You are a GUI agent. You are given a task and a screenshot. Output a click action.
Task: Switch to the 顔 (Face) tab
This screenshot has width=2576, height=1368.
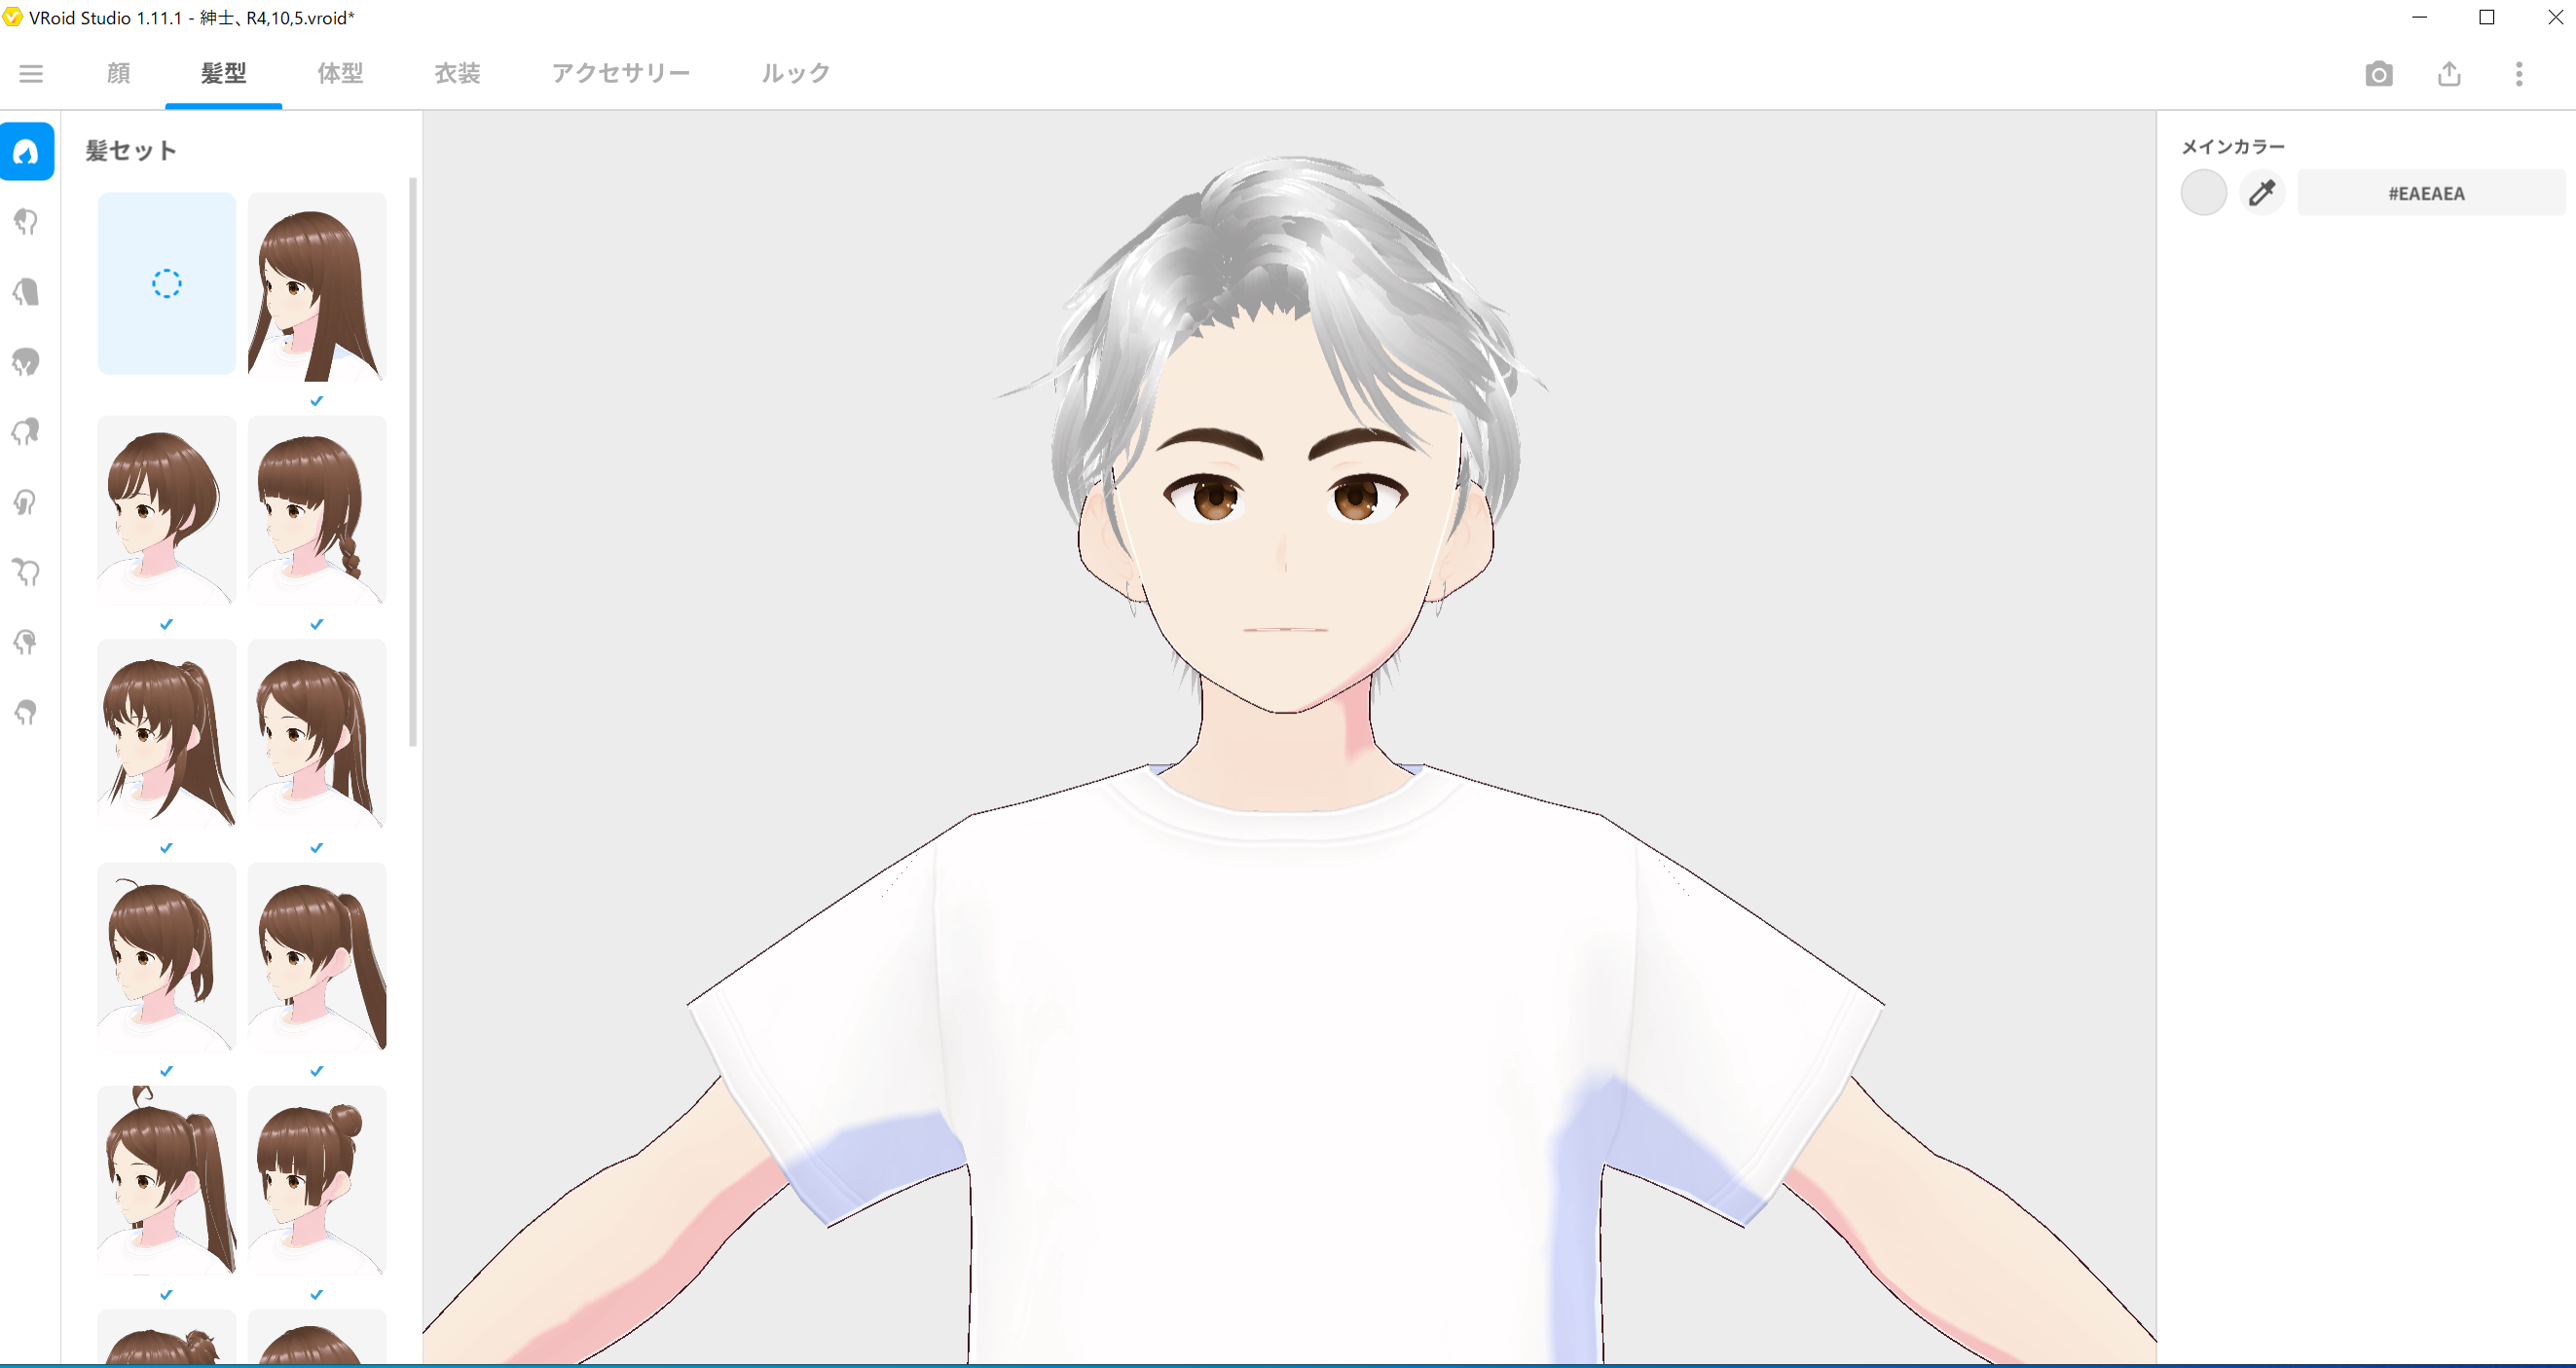118,74
